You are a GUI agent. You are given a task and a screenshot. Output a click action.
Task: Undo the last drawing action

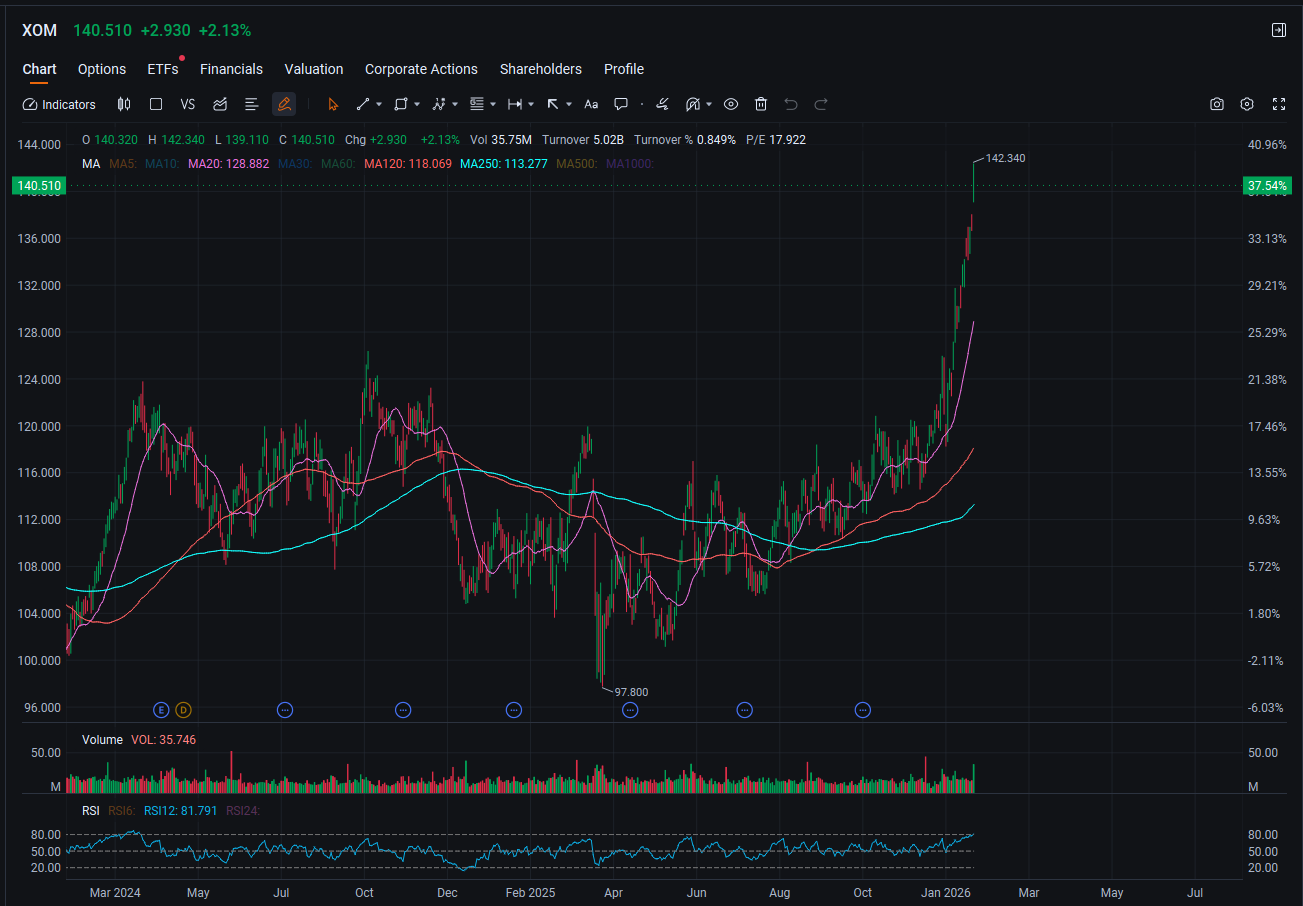tap(791, 104)
